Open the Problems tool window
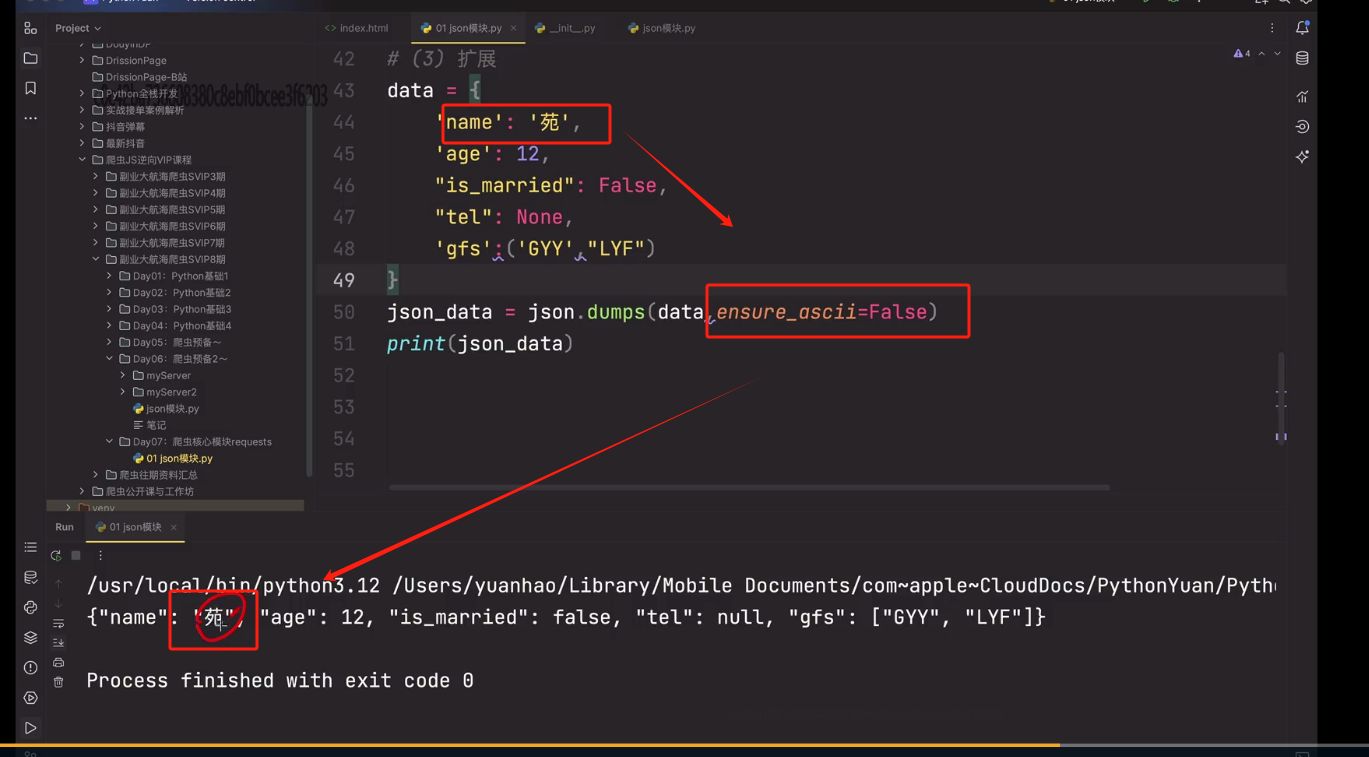 tap(30, 667)
